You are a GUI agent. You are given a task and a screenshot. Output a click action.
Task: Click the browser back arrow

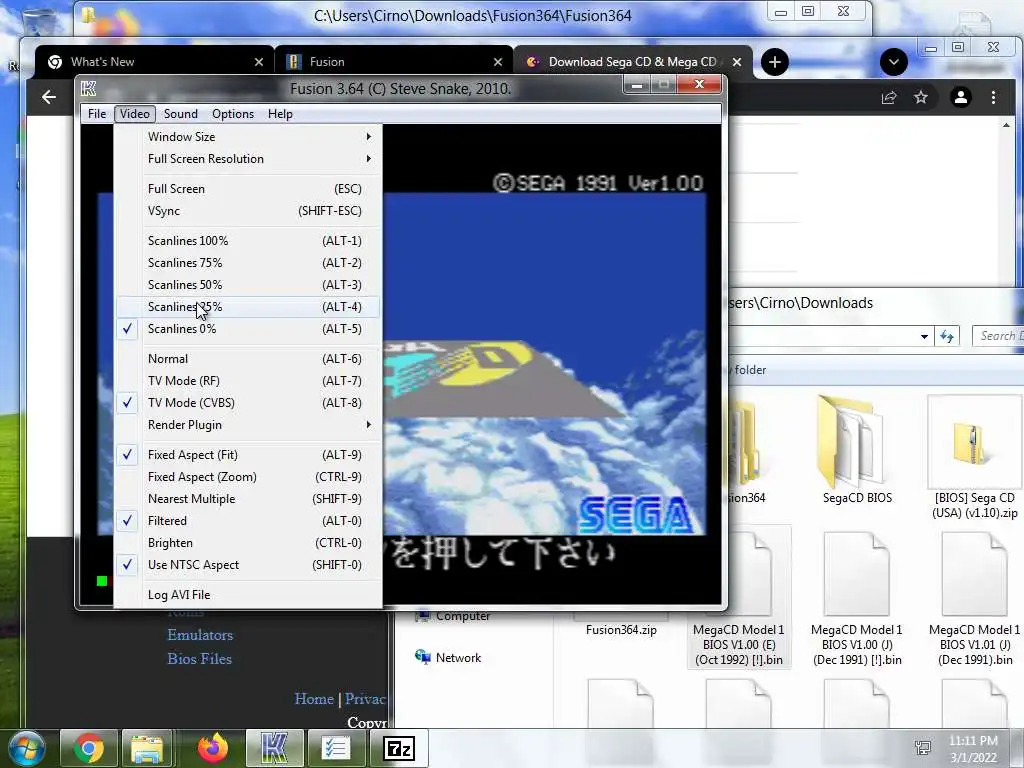pos(49,97)
